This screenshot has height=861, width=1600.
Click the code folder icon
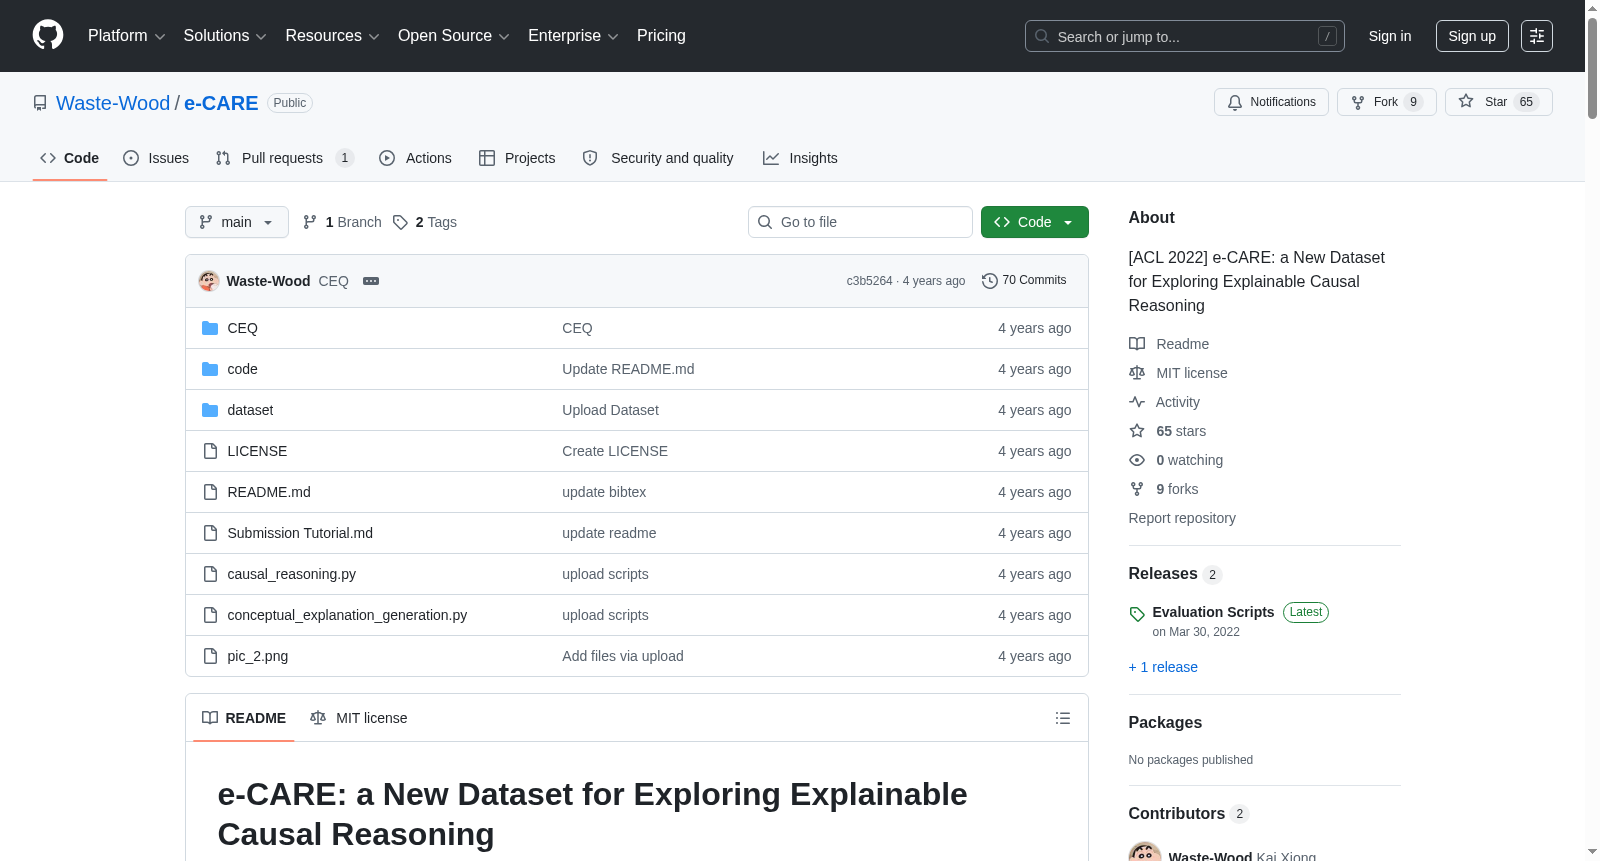[210, 369]
